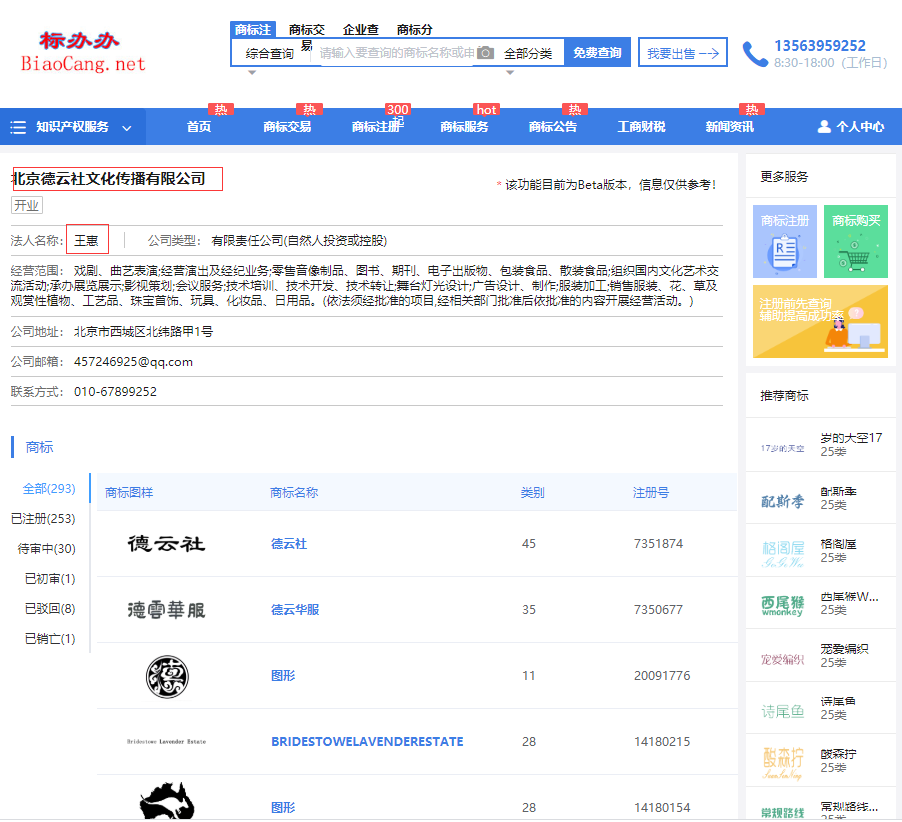The height and width of the screenshot is (822, 902).
Task: Click the Bridestowe Lavender Estate trademark image
Action: (166, 741)
